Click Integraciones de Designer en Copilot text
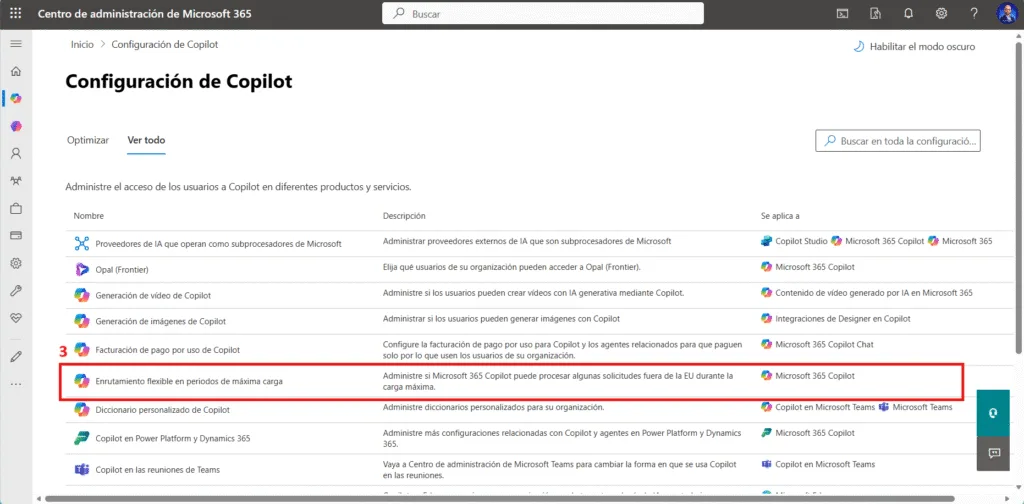 point(842,319)
